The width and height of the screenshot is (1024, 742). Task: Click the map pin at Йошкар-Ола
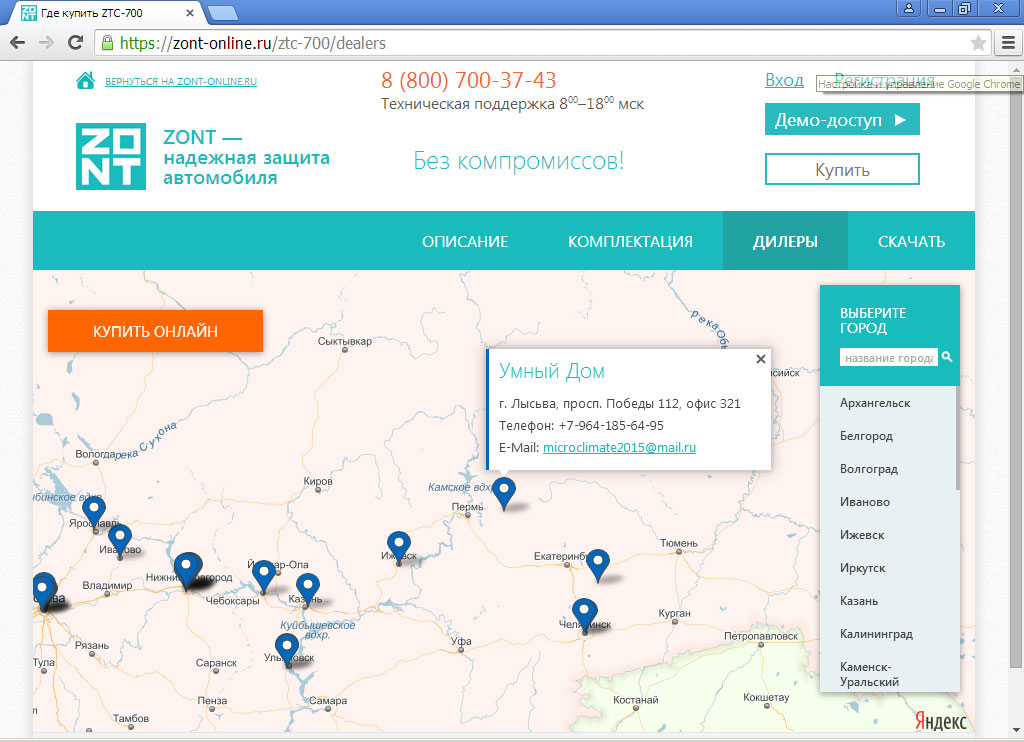264,576
